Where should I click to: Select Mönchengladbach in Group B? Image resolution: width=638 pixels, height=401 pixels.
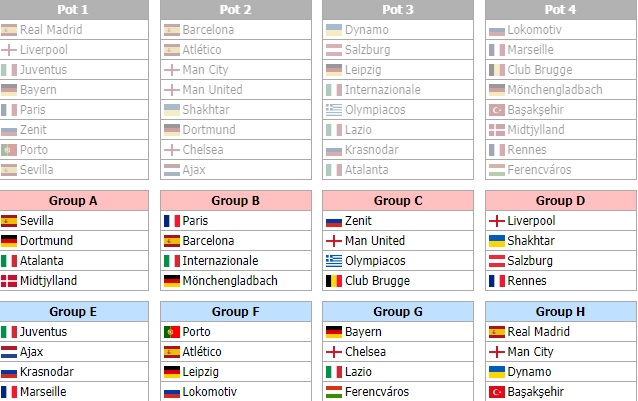[x=230, y=281]
